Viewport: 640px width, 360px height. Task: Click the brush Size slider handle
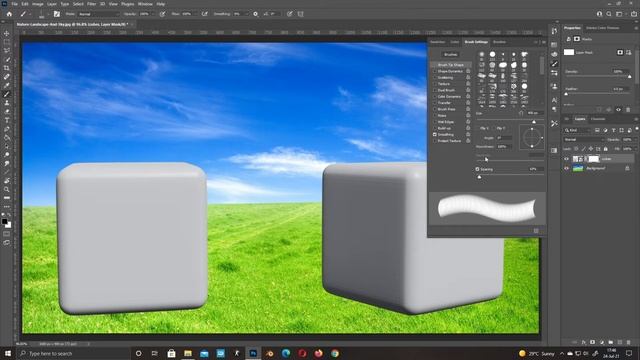click(534, 122)
